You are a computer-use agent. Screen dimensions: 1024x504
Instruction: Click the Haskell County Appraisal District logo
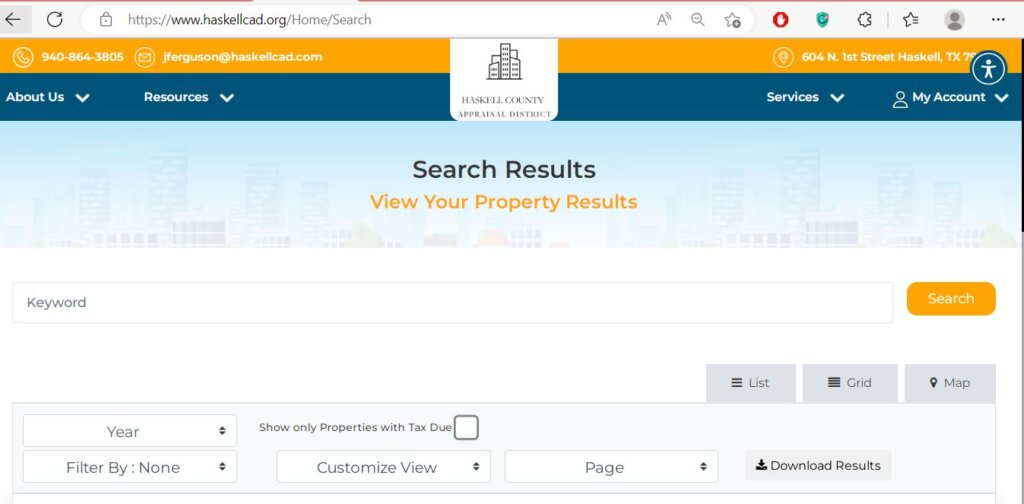click(x=504, y=80)
